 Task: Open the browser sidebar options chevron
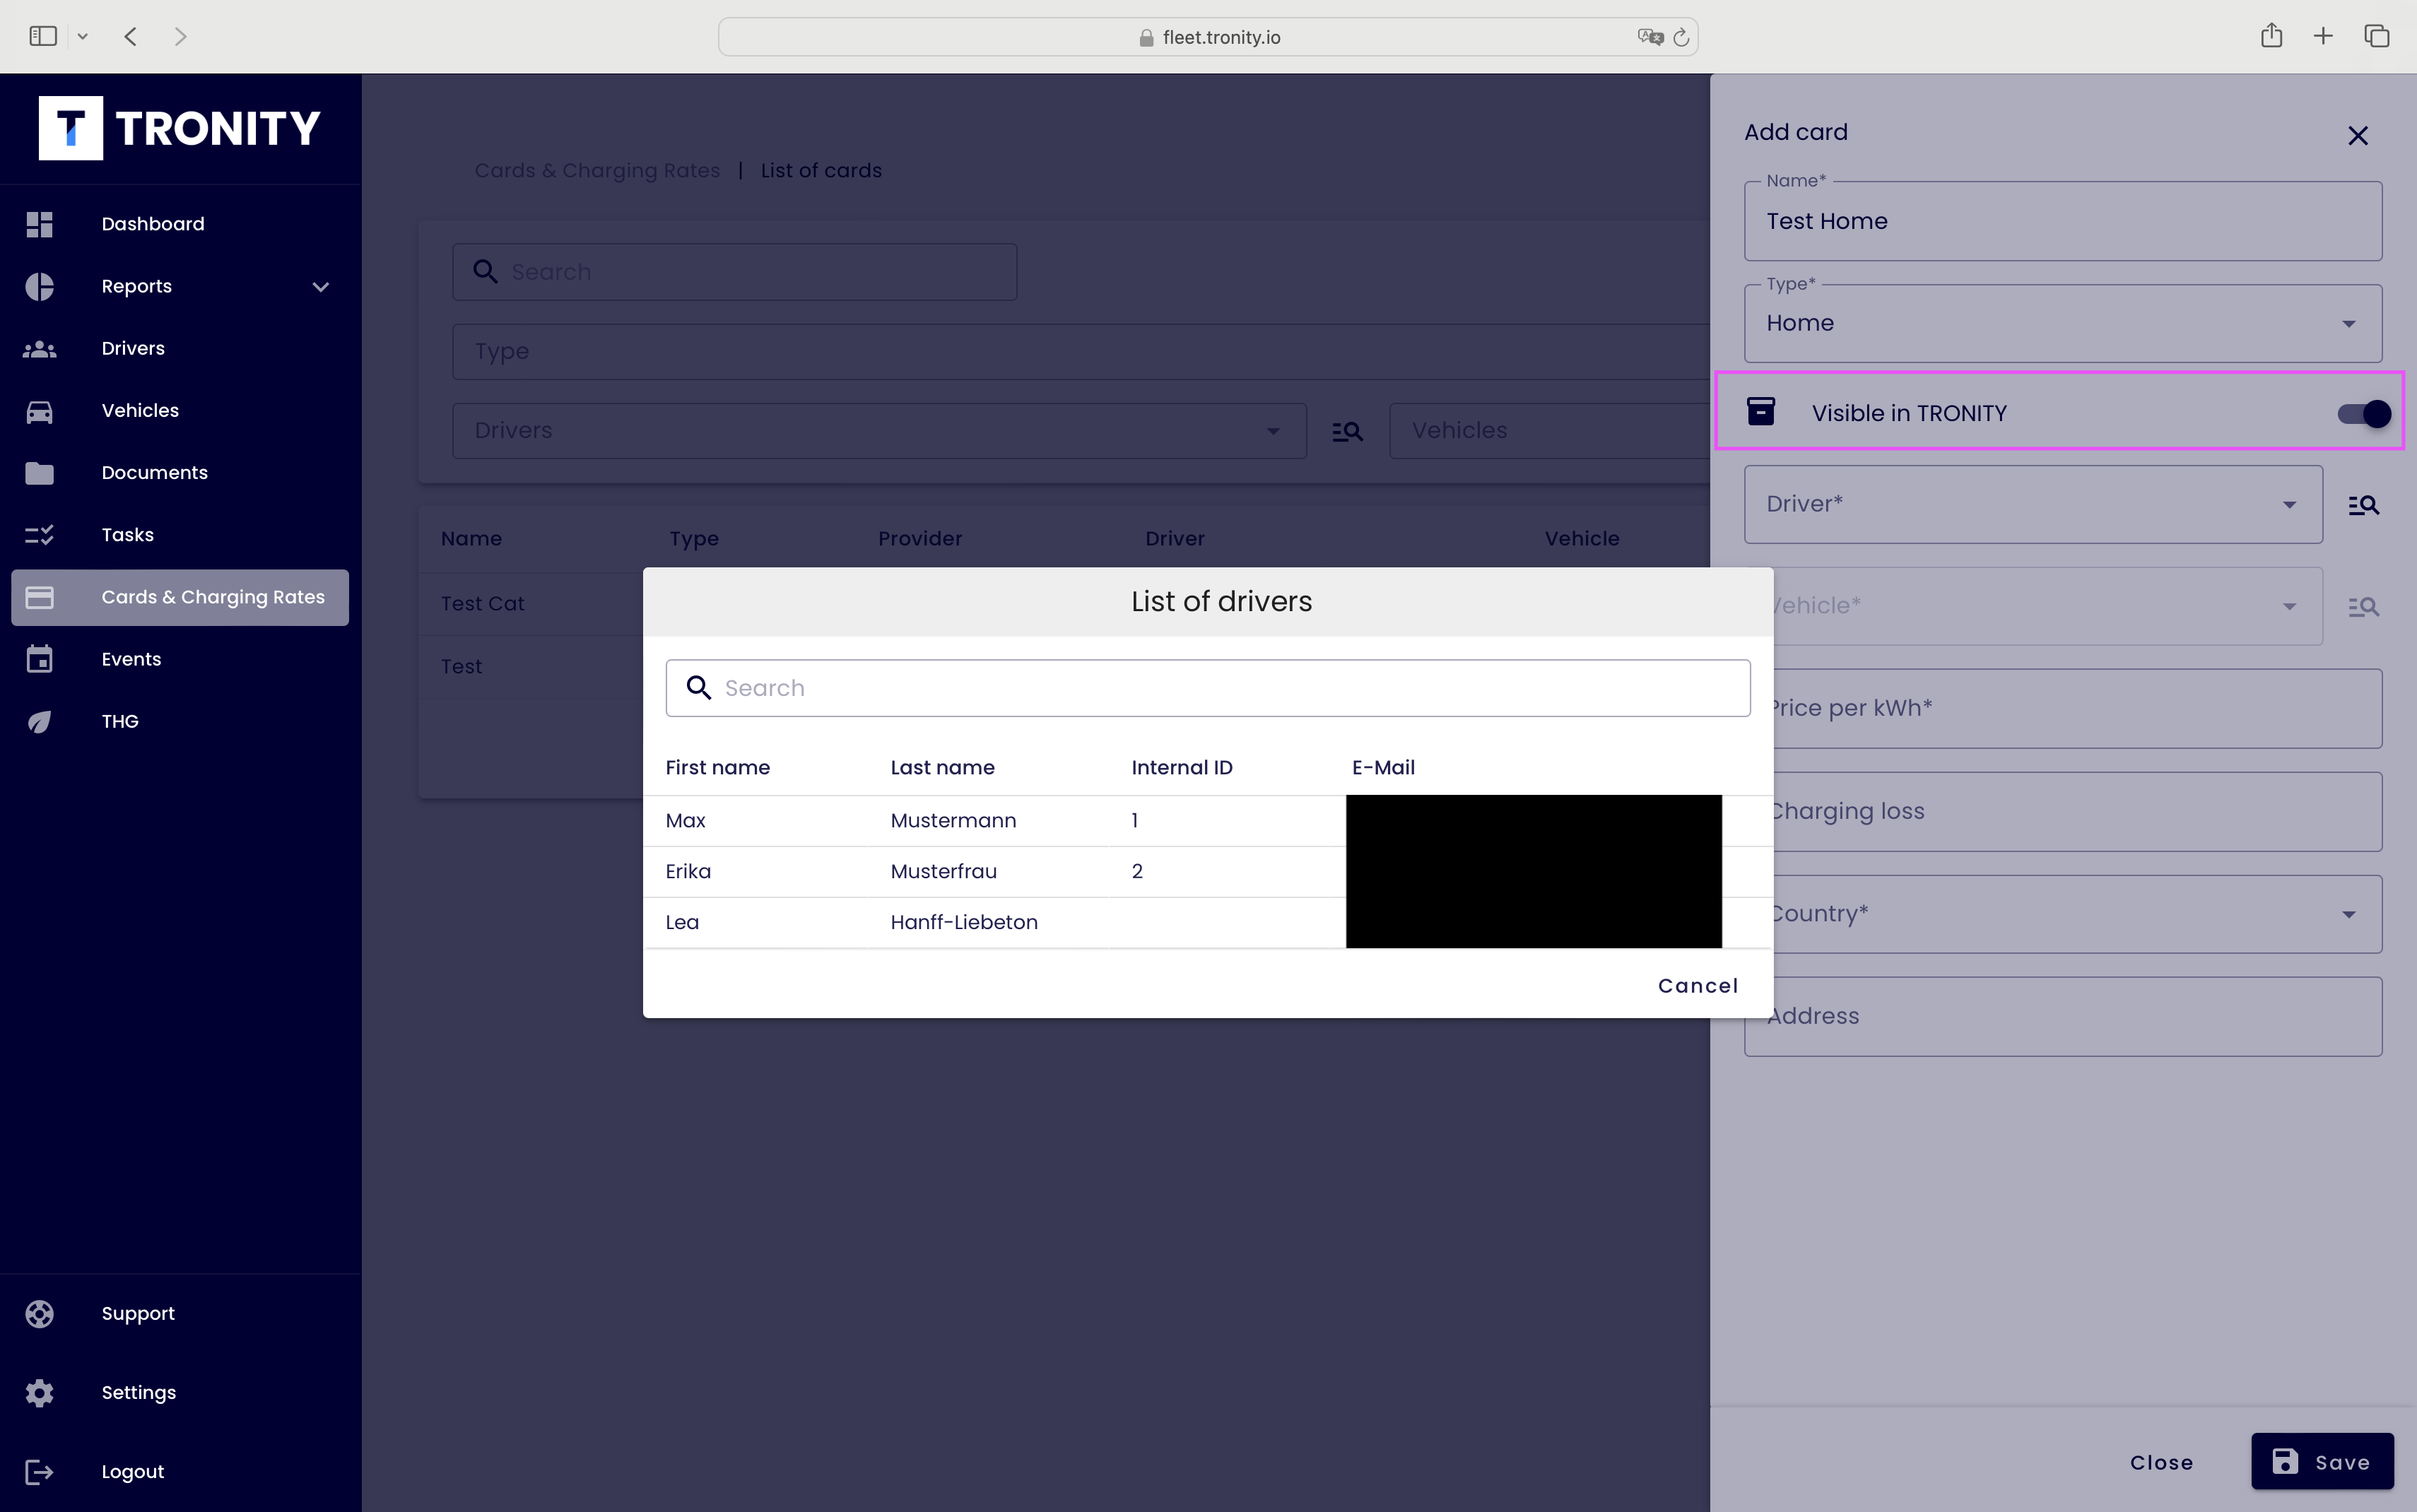83,36
